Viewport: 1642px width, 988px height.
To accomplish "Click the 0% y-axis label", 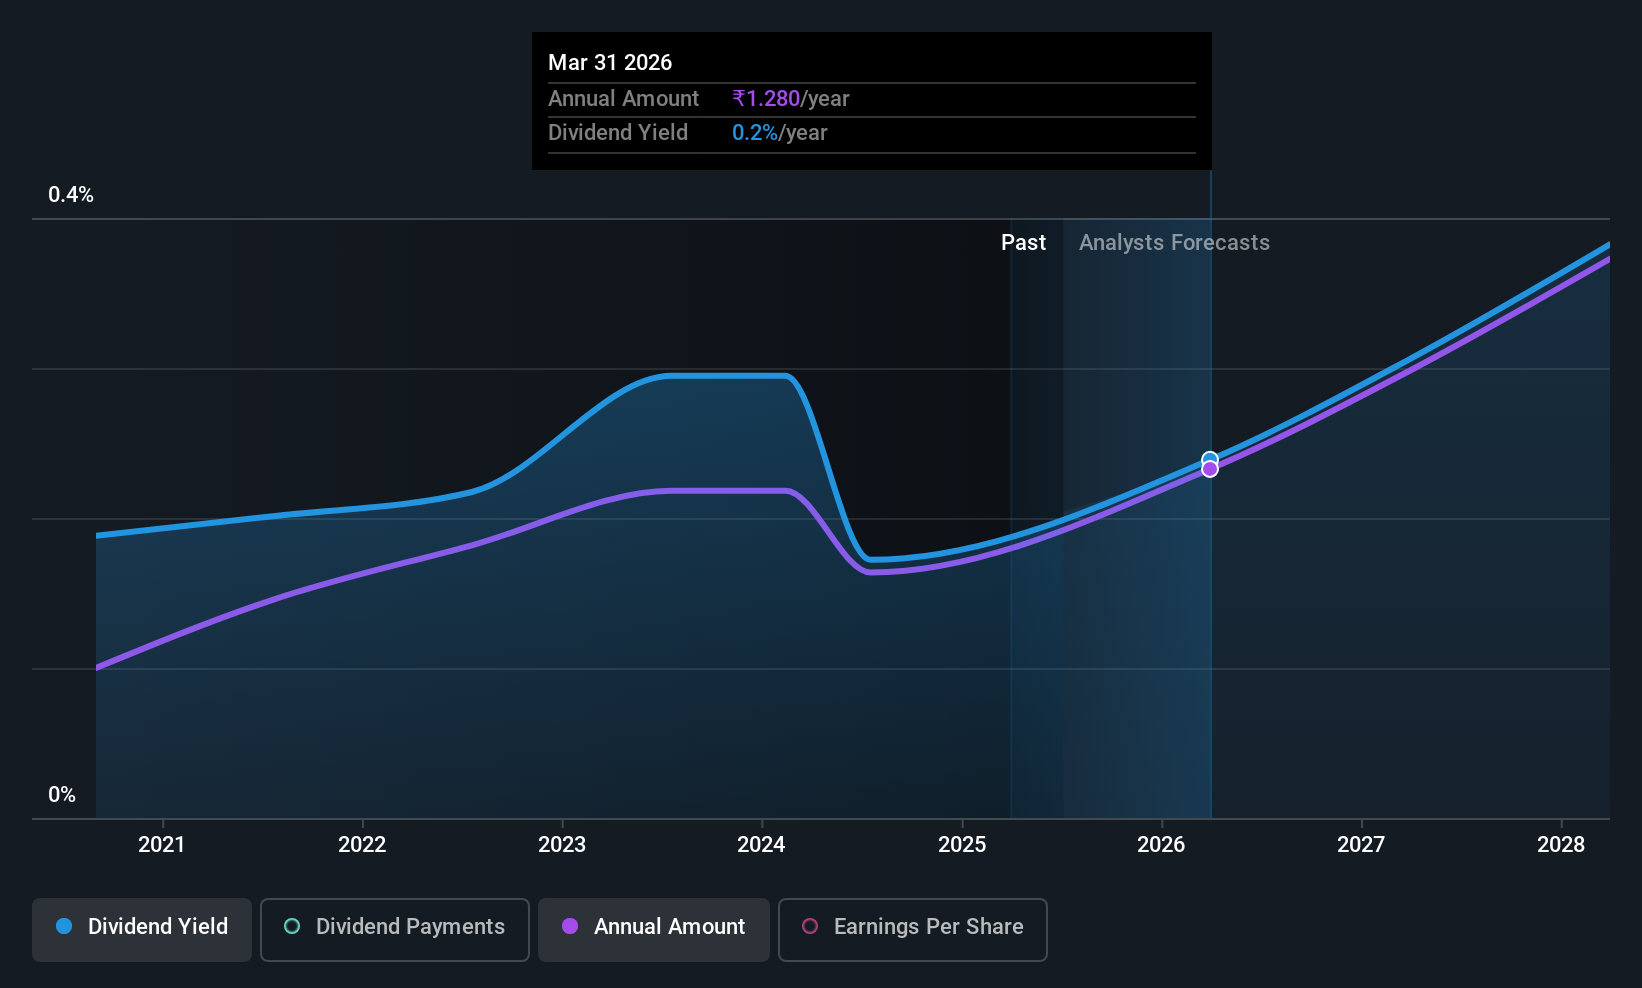I will 62,795.
